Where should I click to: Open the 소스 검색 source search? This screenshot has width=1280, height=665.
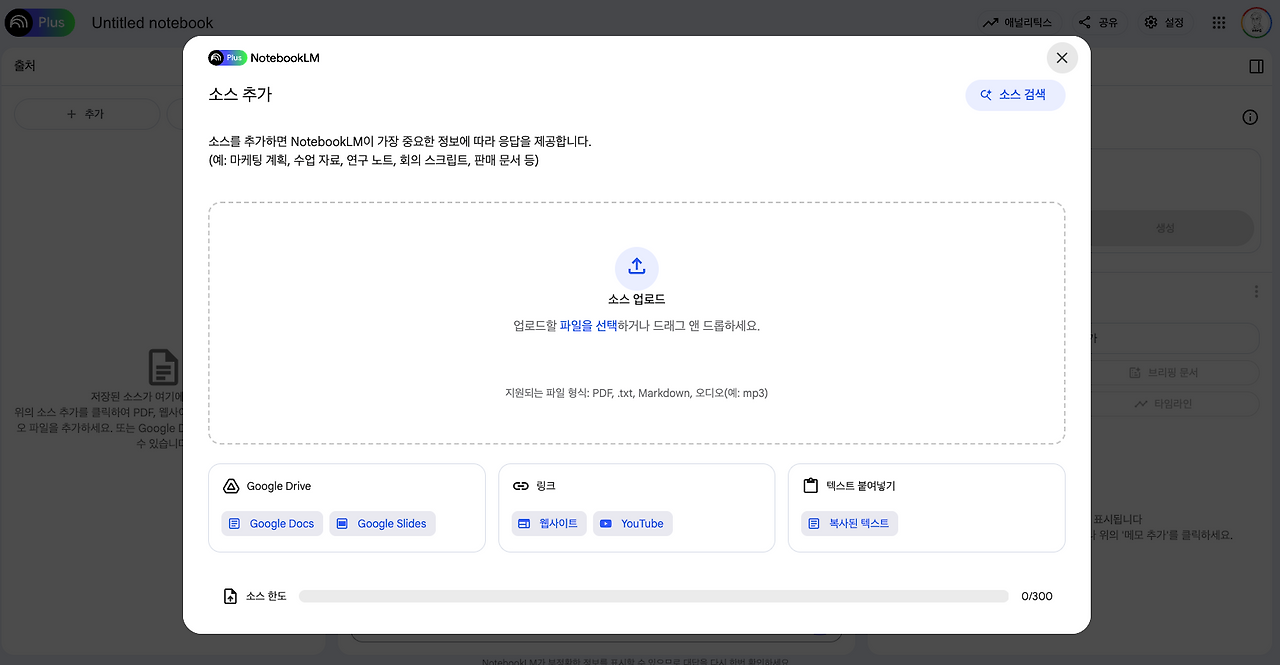(1015, 94)
